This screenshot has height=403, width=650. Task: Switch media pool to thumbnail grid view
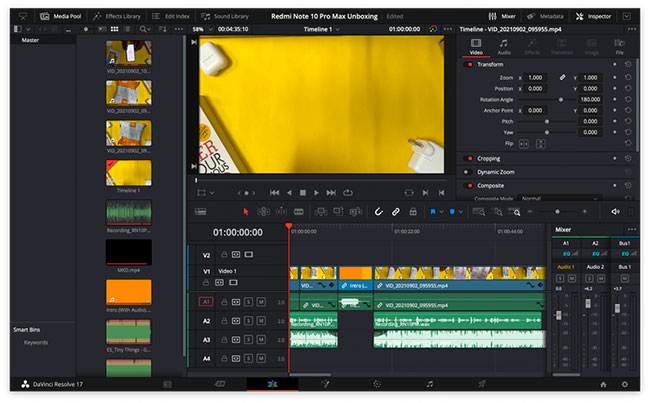[114, 29]
